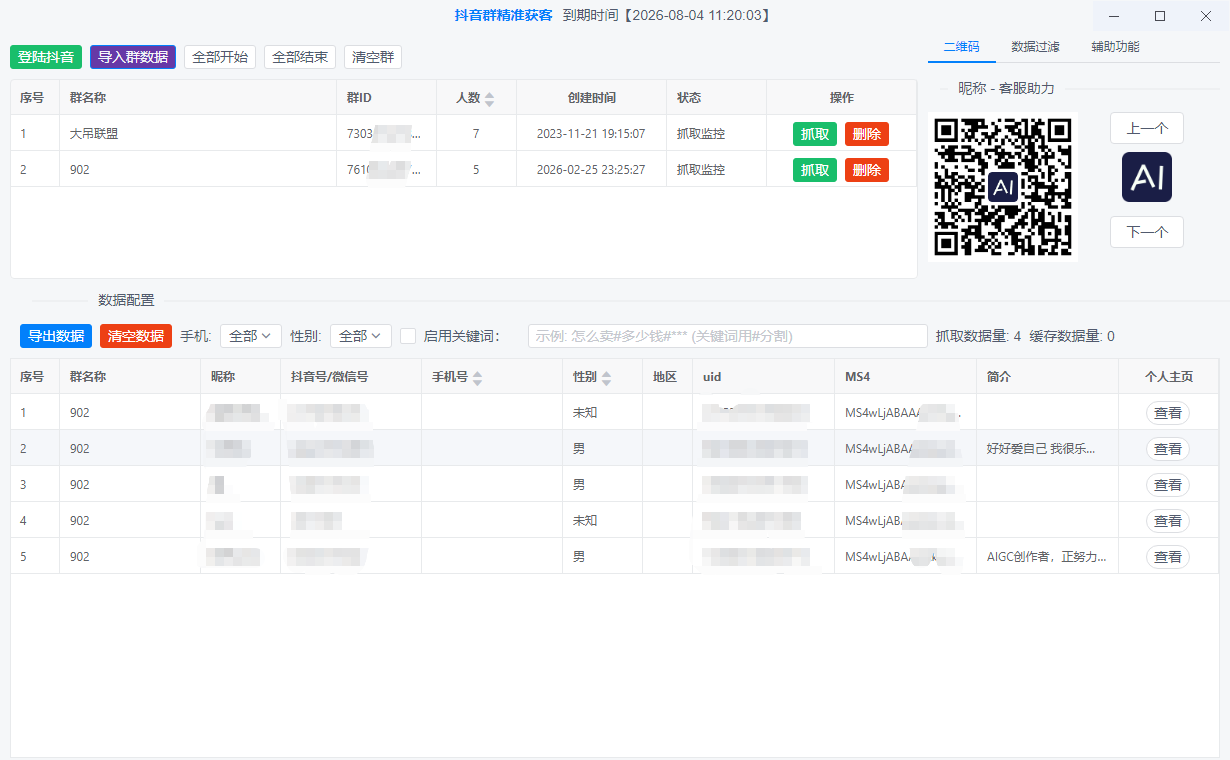
Task: Click the customer service QR code
Action: (x=1003, y=187)
